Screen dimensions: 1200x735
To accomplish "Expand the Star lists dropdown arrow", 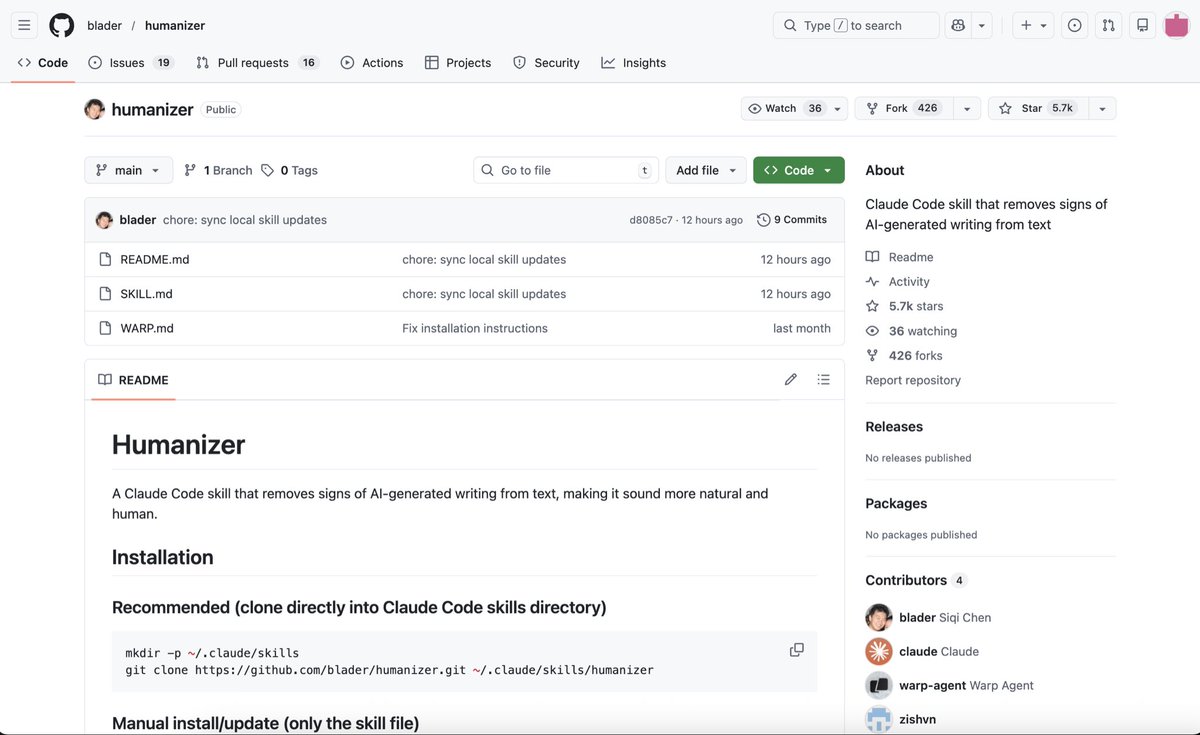I will click(1102, 108).
